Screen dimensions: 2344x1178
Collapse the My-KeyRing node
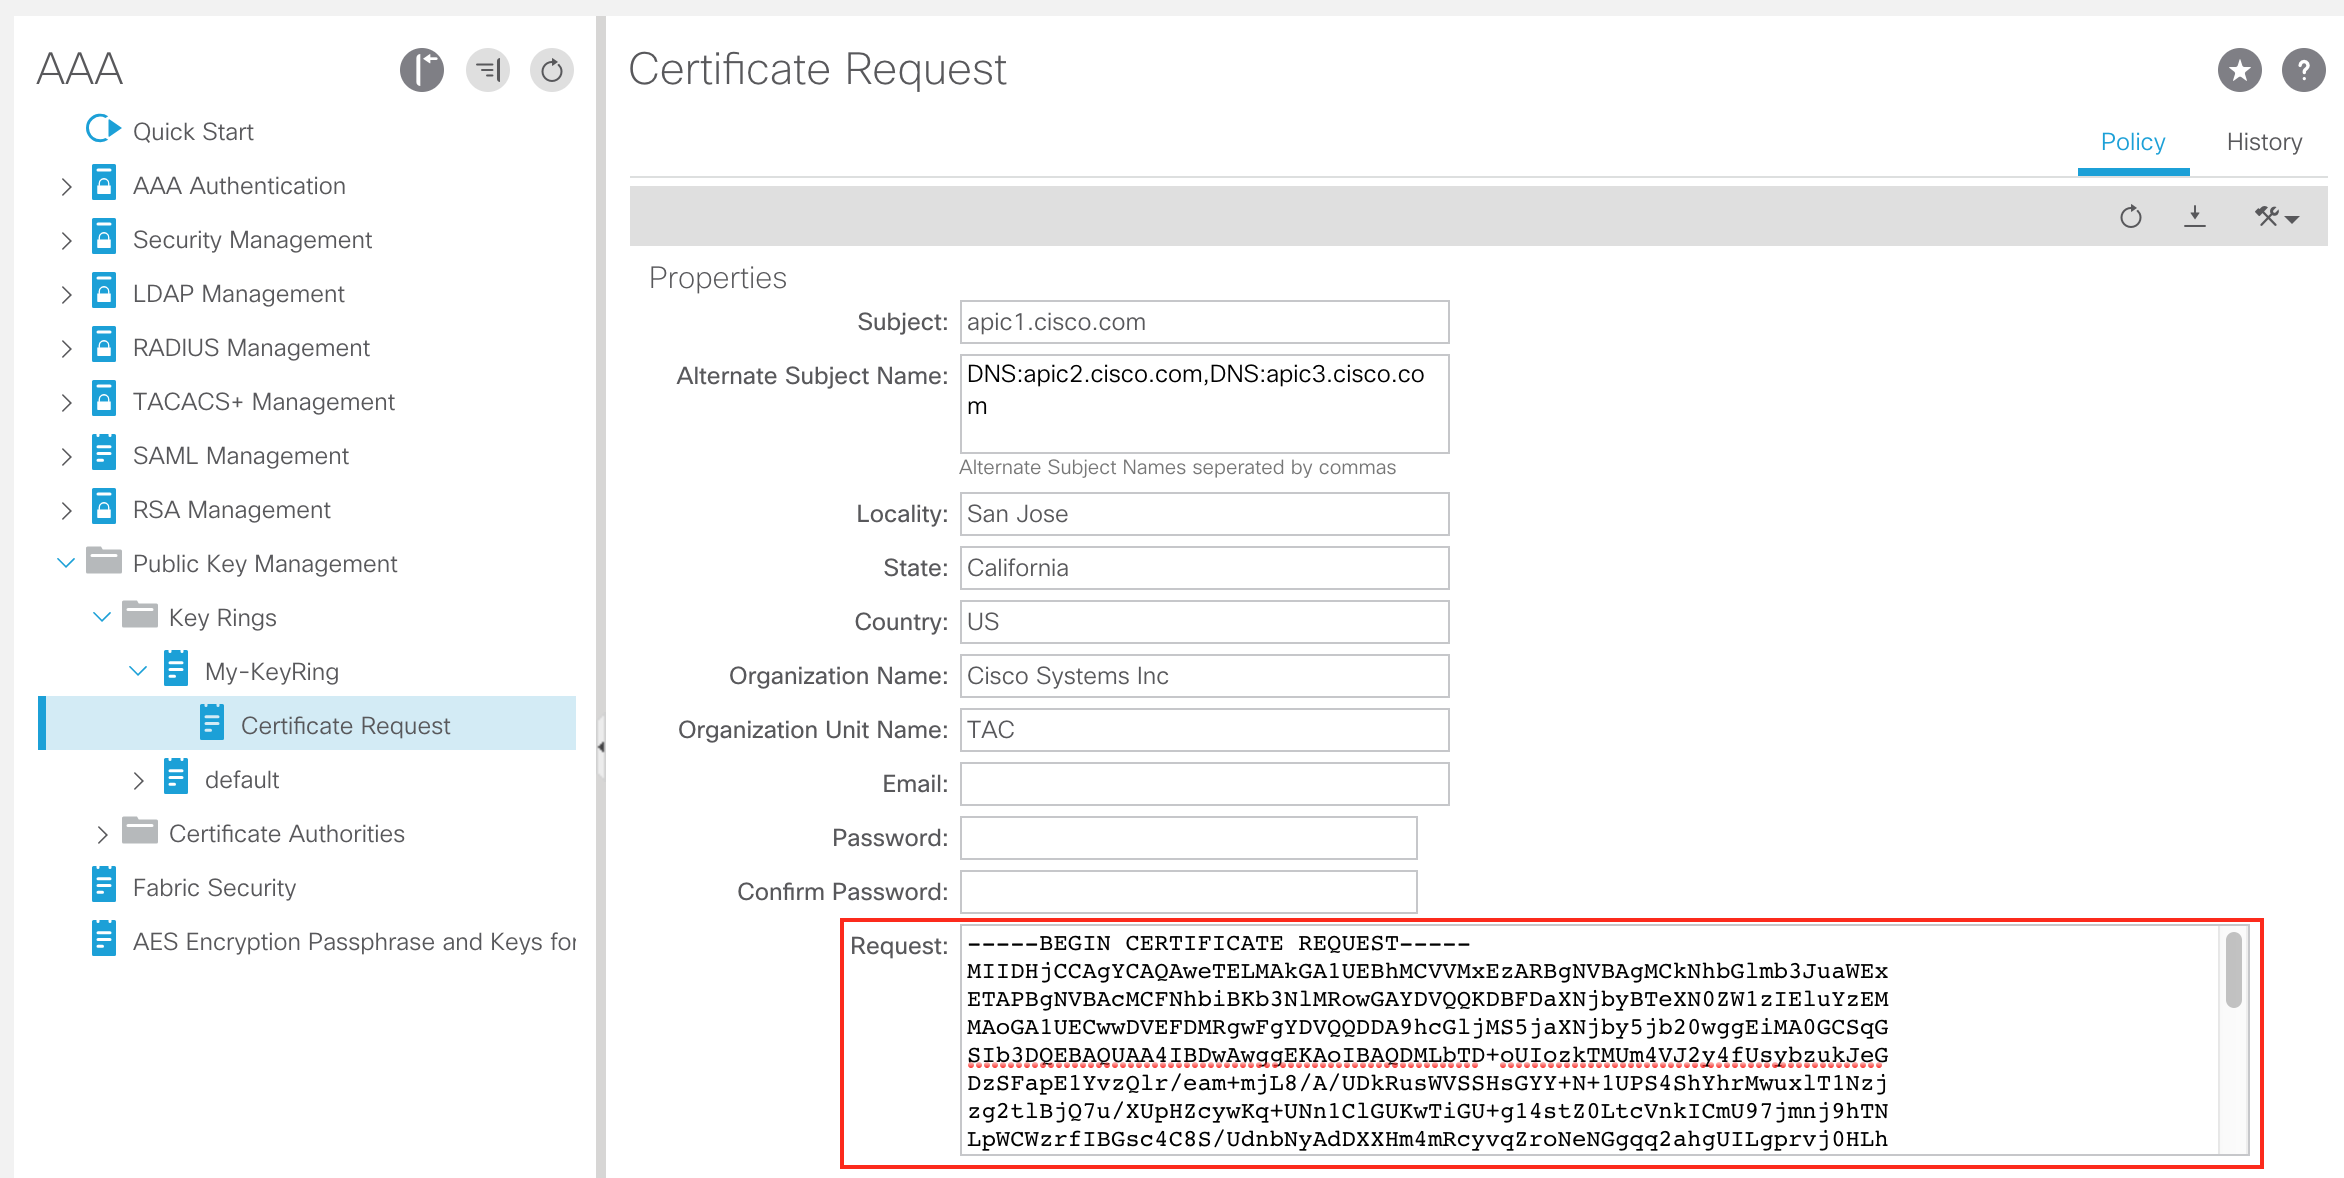tap(138, 671)
